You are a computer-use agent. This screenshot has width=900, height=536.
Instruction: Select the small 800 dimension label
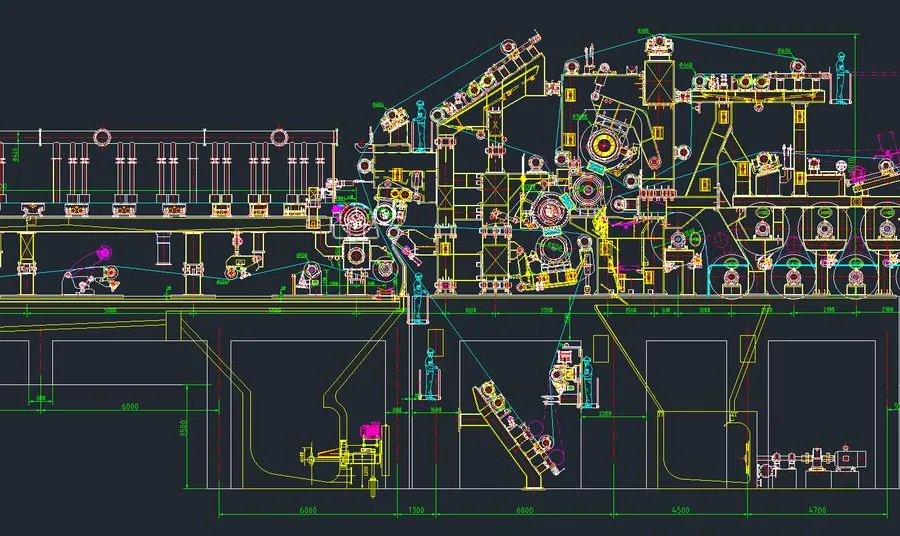(x=41, y=398)
